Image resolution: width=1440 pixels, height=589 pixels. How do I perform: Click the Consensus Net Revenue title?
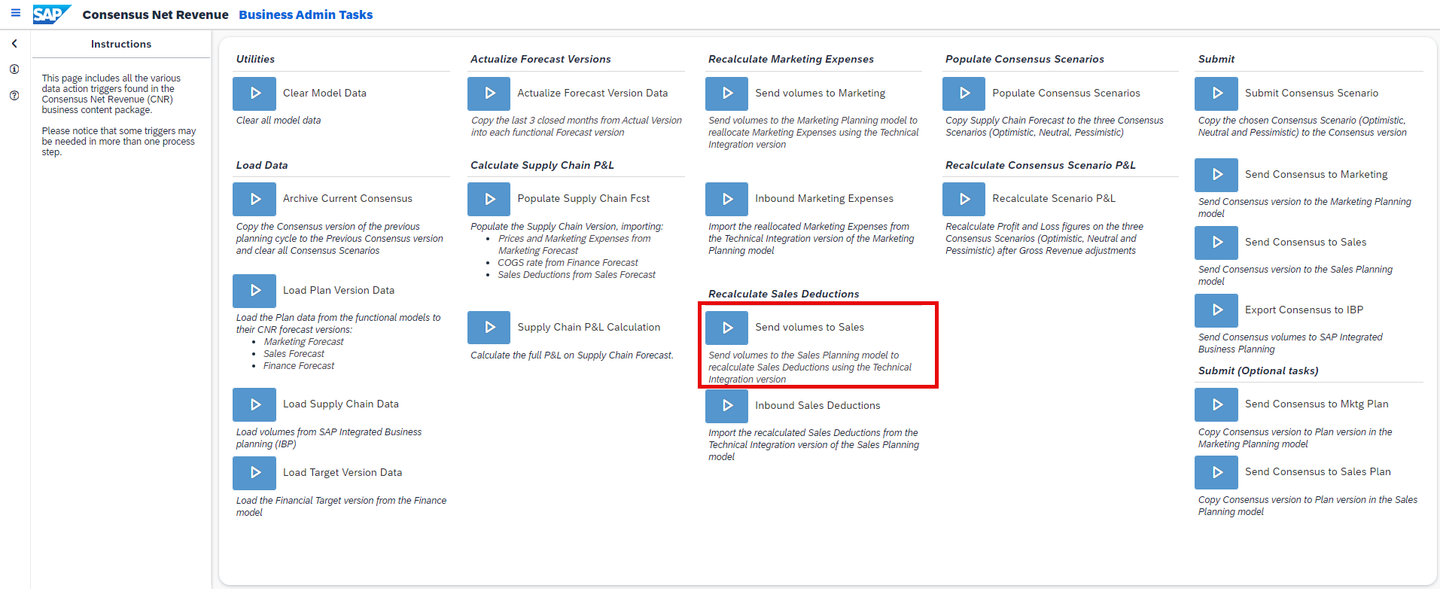point(154,15)
